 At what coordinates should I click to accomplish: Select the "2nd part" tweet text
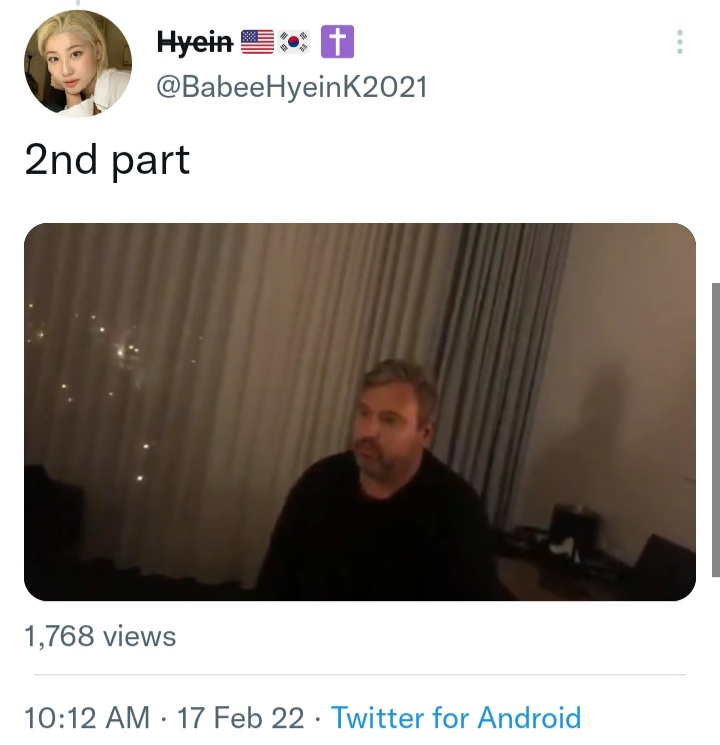107,160
